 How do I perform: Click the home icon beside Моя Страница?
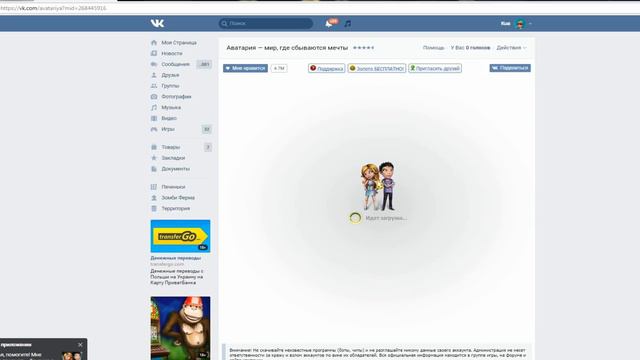(154, 42)
